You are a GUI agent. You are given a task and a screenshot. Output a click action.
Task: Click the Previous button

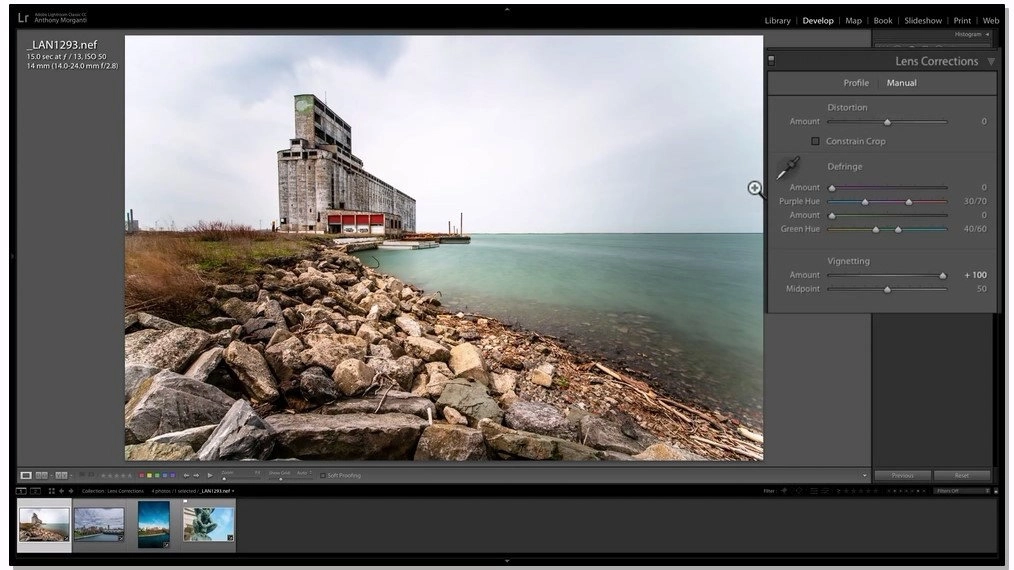[902, 476]
